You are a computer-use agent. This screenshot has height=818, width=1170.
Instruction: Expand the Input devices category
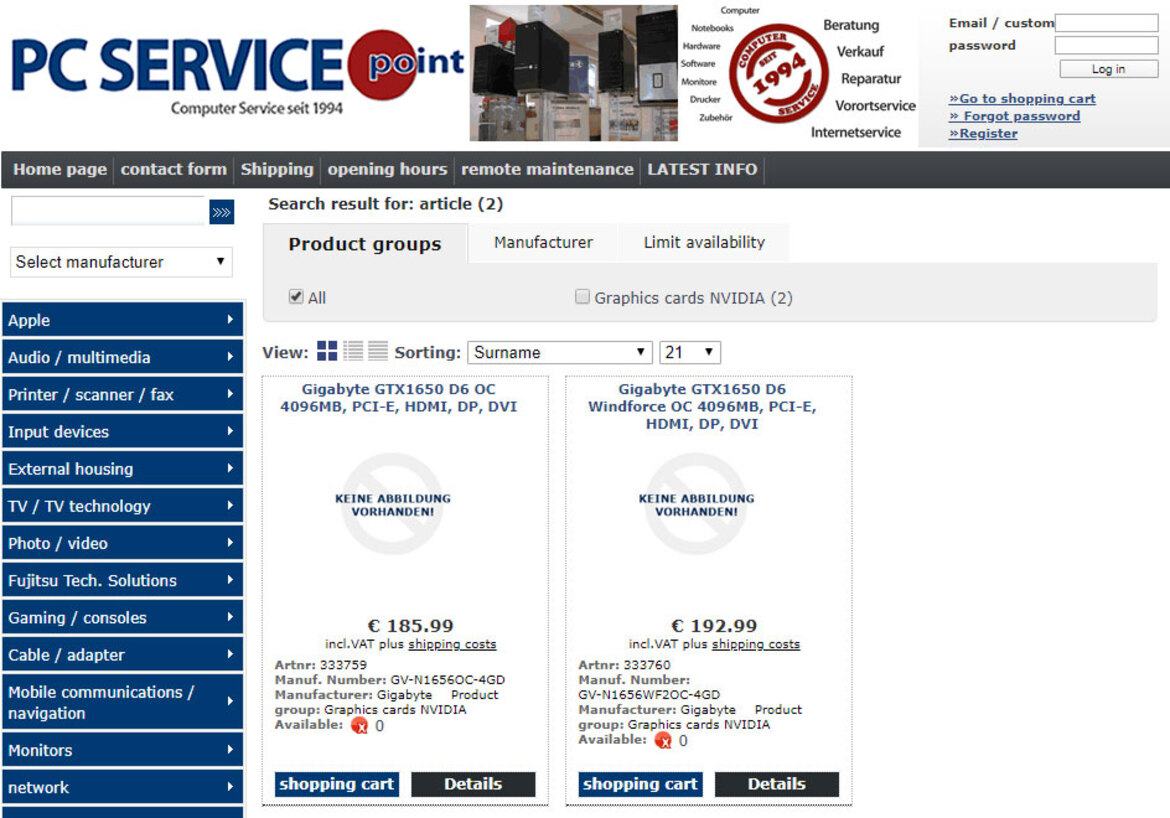click(122, 432)
